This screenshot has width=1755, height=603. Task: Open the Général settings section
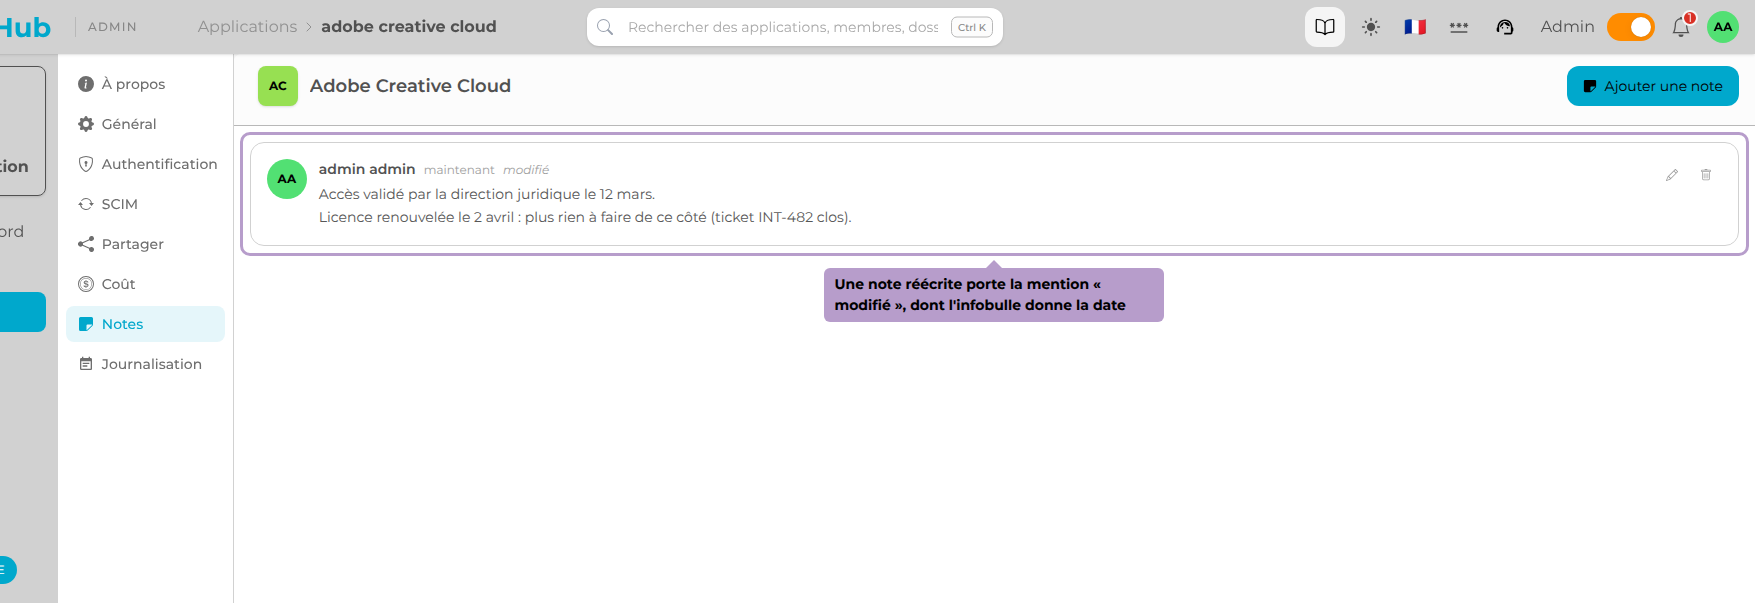point(145,124)
